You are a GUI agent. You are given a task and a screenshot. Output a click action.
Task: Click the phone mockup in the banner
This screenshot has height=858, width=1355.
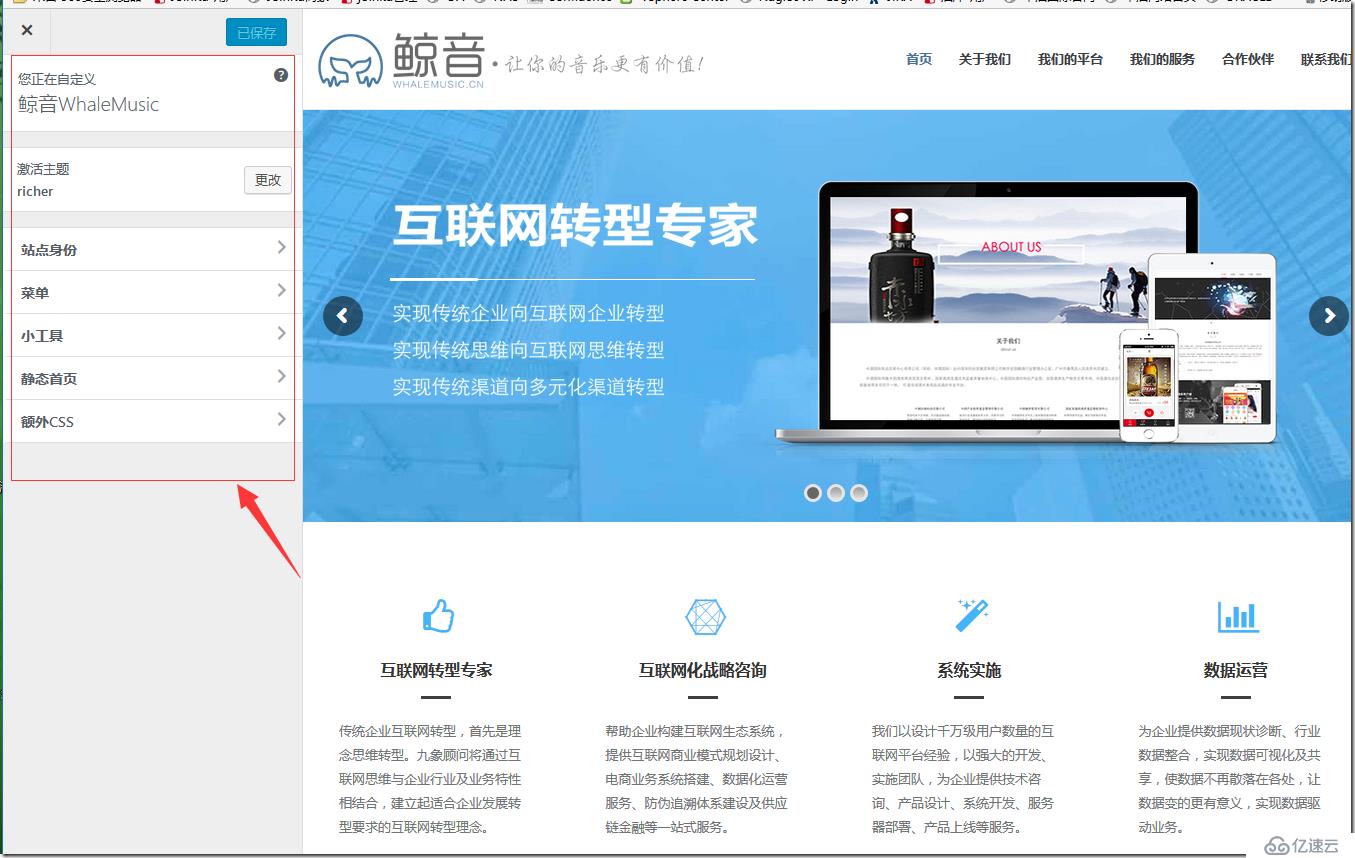[1149, 385]
